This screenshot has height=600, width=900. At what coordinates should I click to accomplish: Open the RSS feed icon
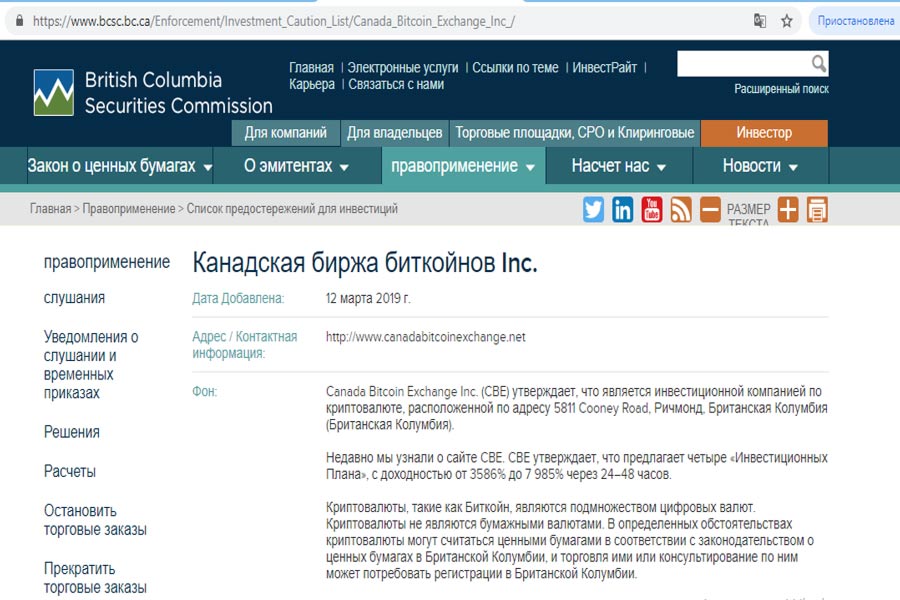coord(681,209)
